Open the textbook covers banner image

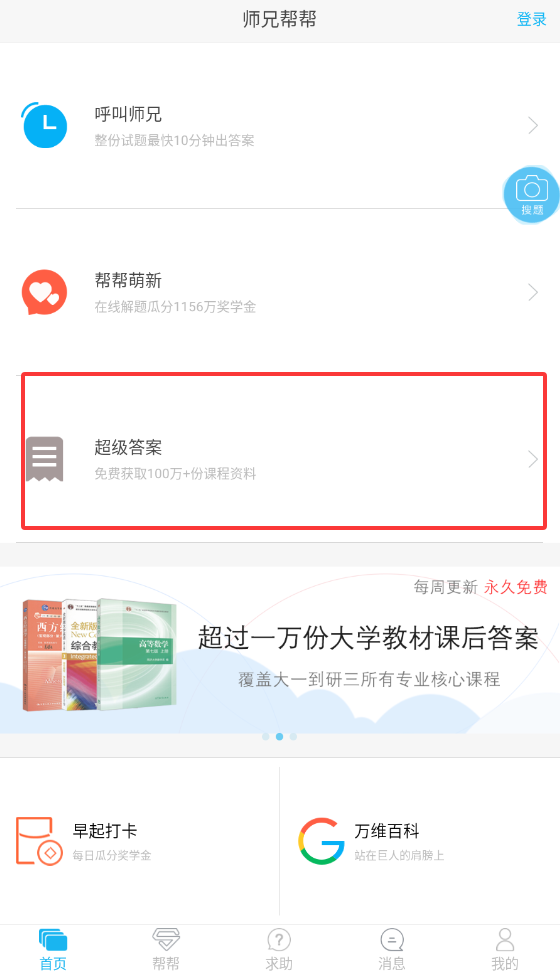99,654
